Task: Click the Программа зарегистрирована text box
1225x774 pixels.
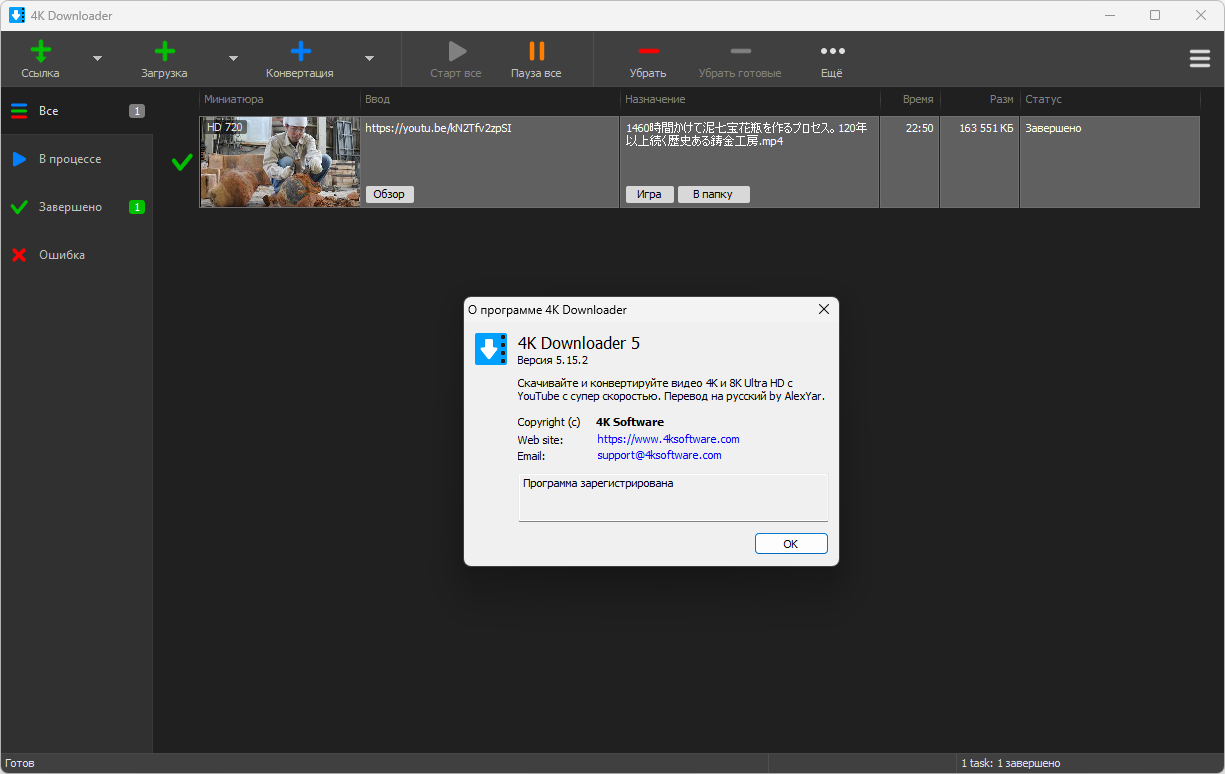Action: pos(673,497)
